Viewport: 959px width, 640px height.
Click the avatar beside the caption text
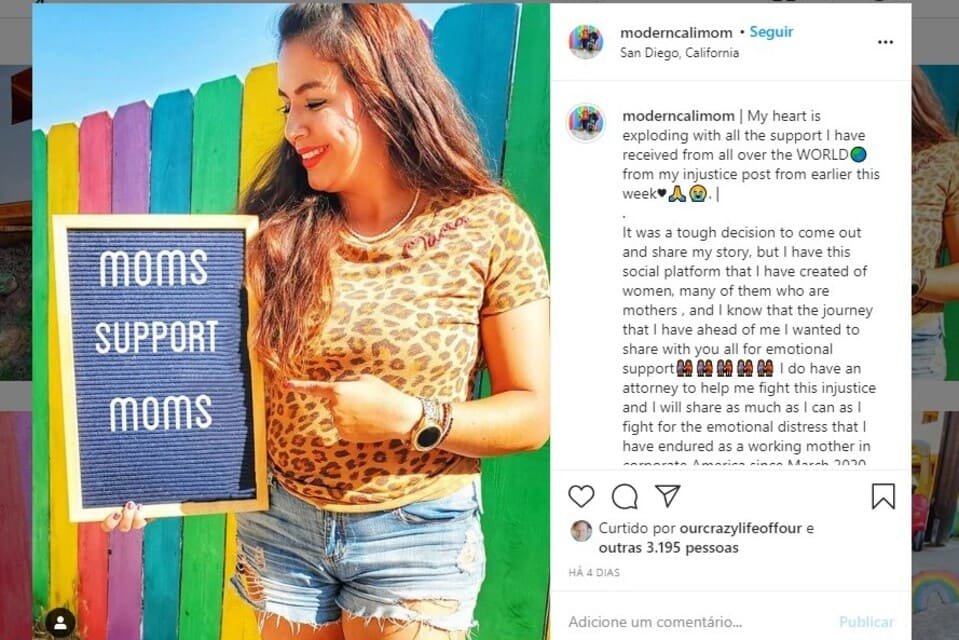pos(586,122)
